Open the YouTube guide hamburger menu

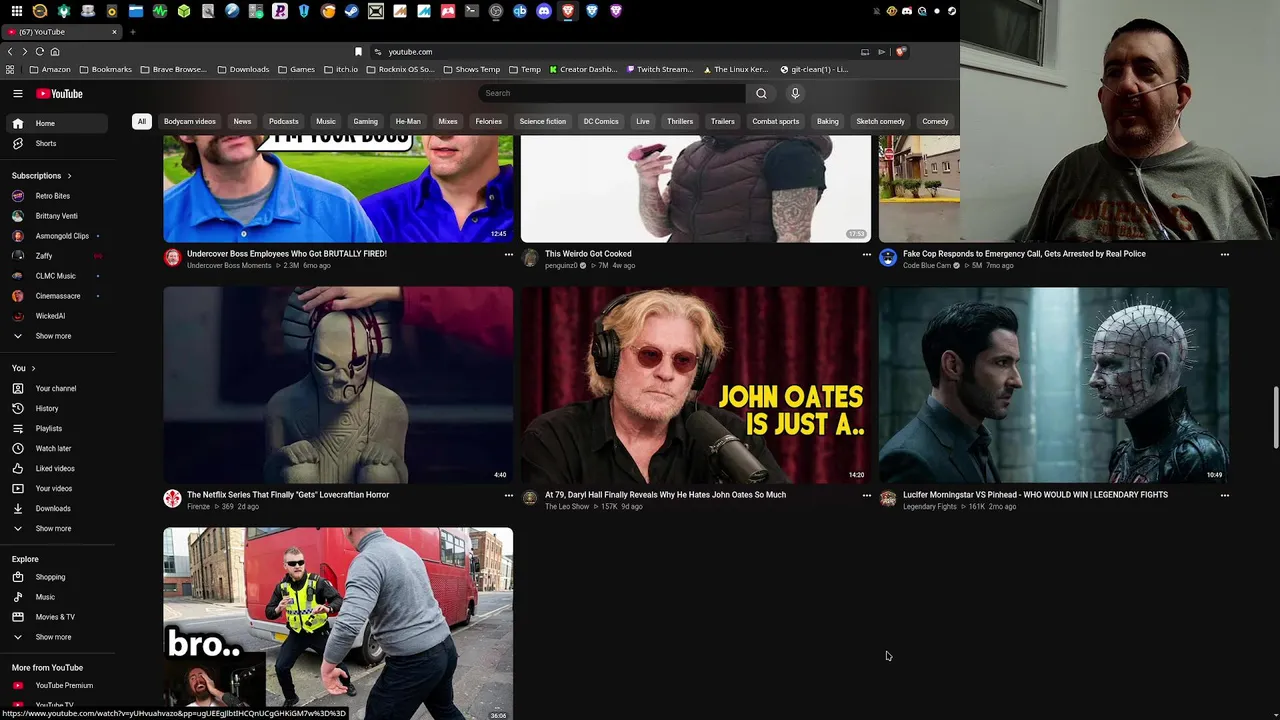[x=18, y=93]
